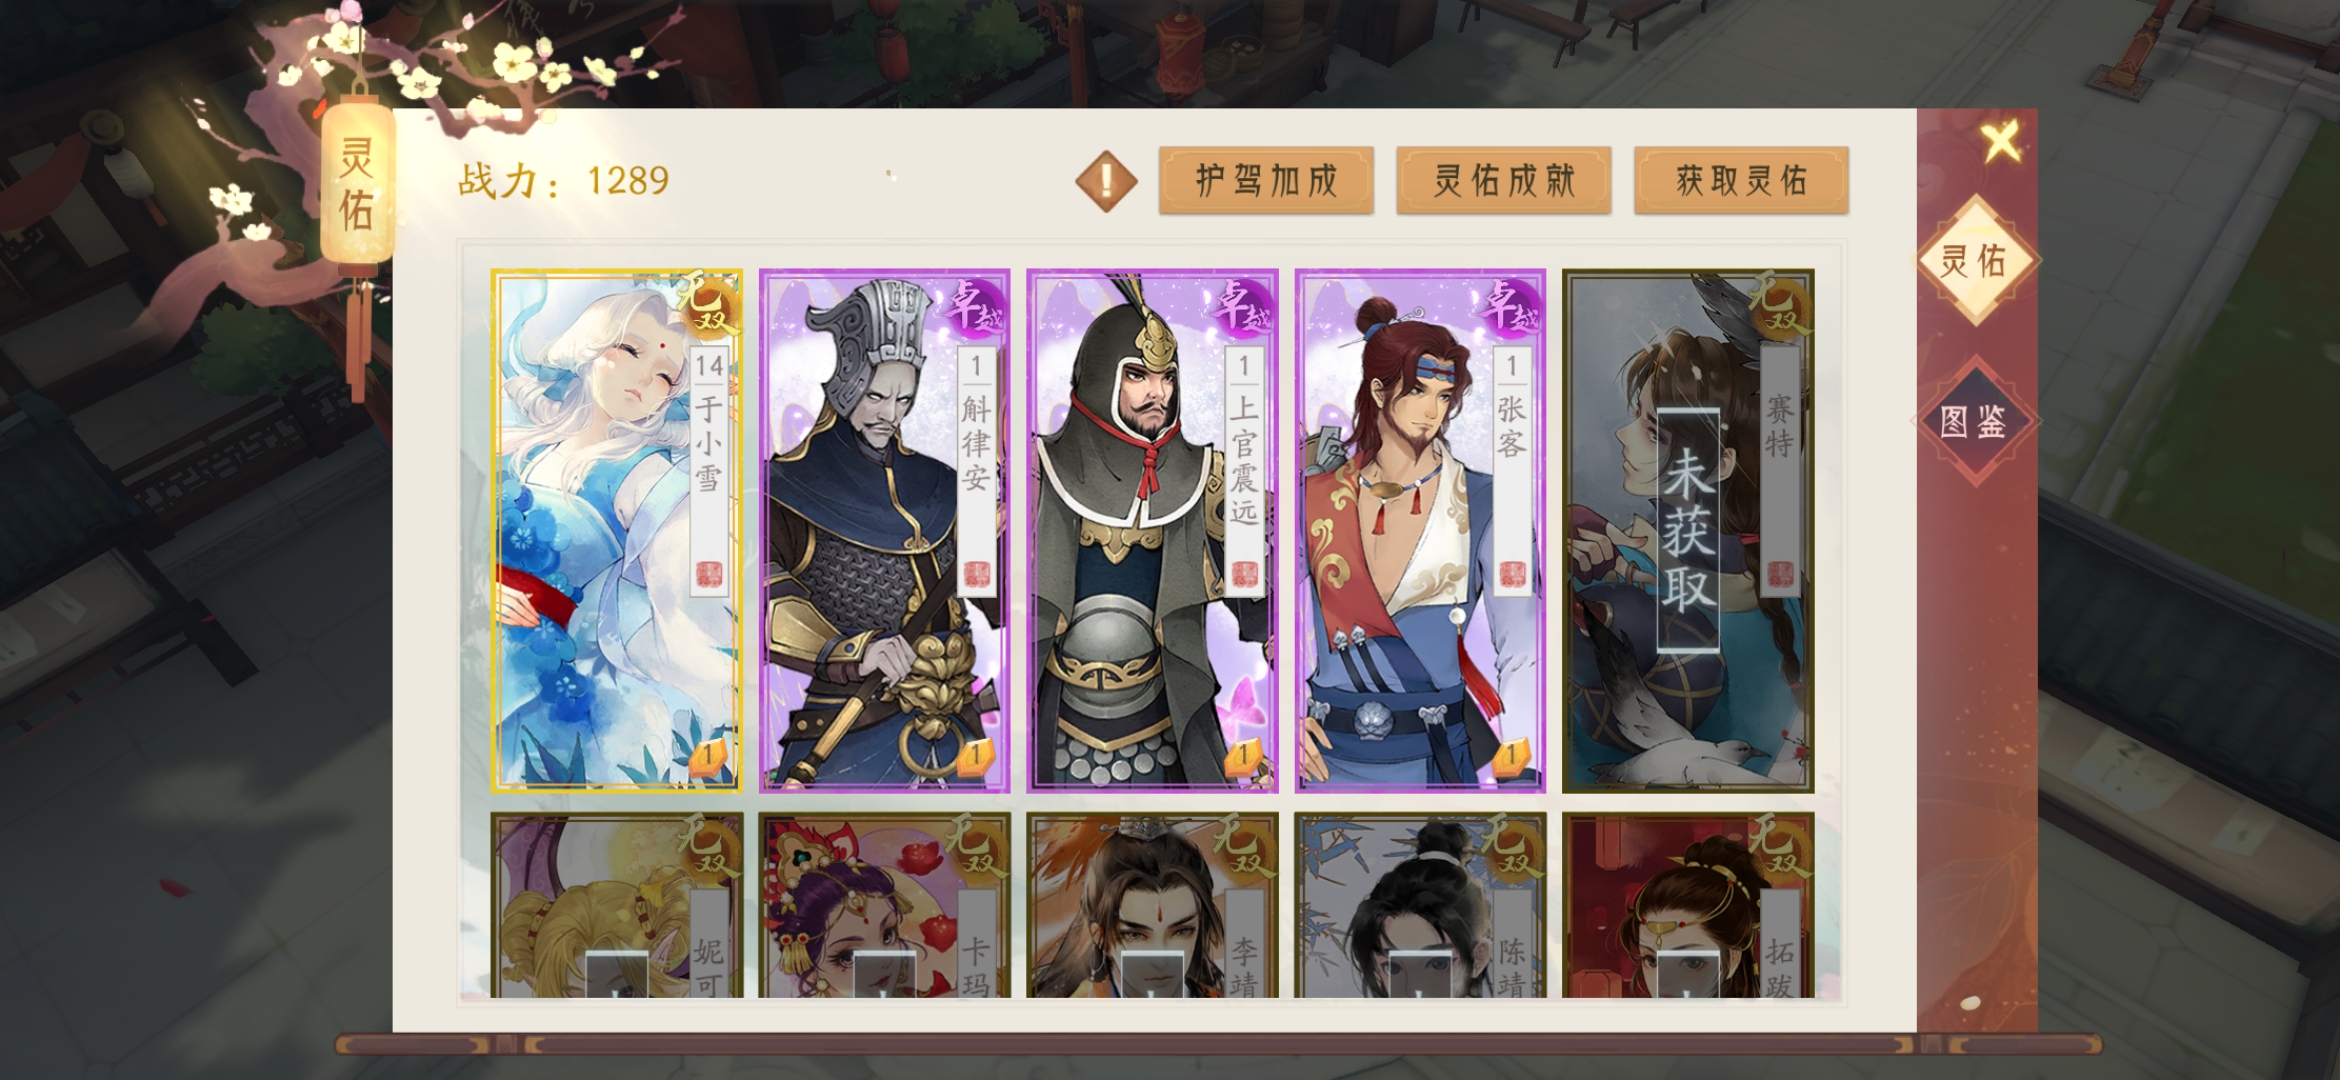This screenshot has height=1080, width=2340.
Task: Click the 无双 badge on 于小雪 card
Action: [710, 306]
